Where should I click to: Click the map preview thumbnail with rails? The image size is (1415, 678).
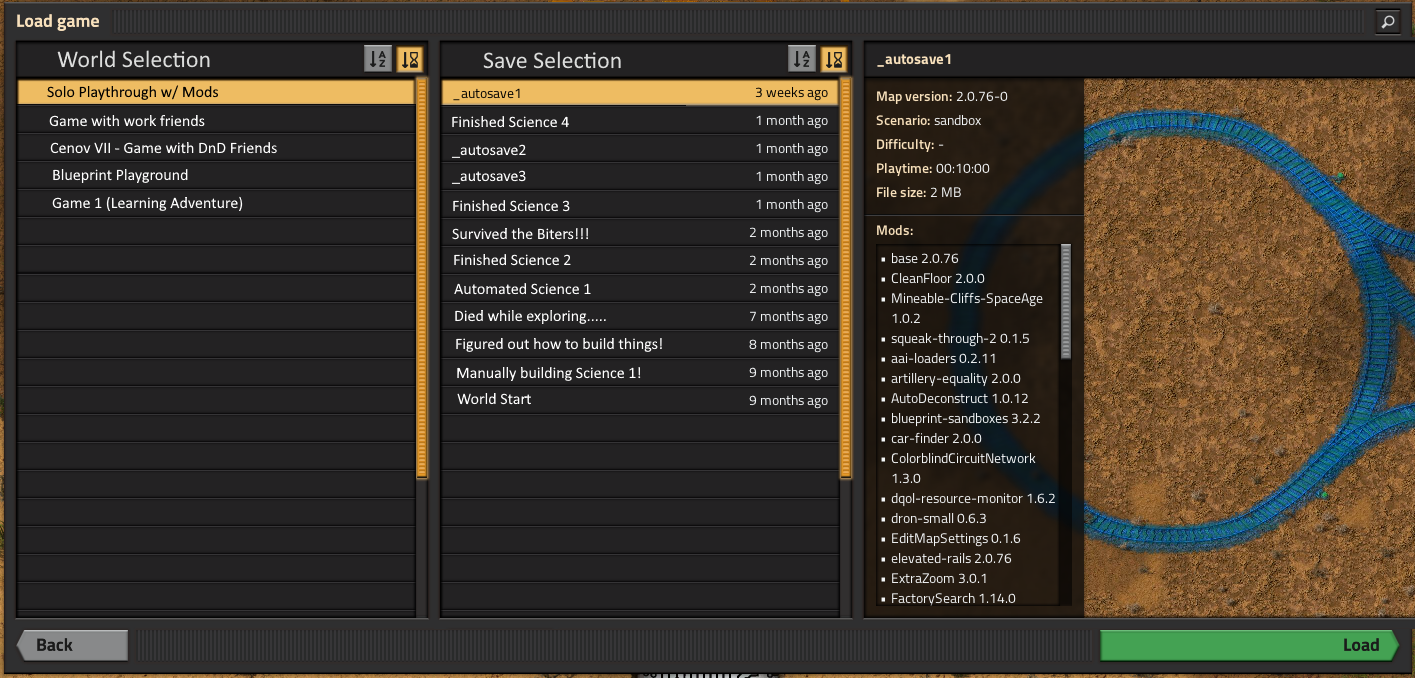tap(1249, 348)
